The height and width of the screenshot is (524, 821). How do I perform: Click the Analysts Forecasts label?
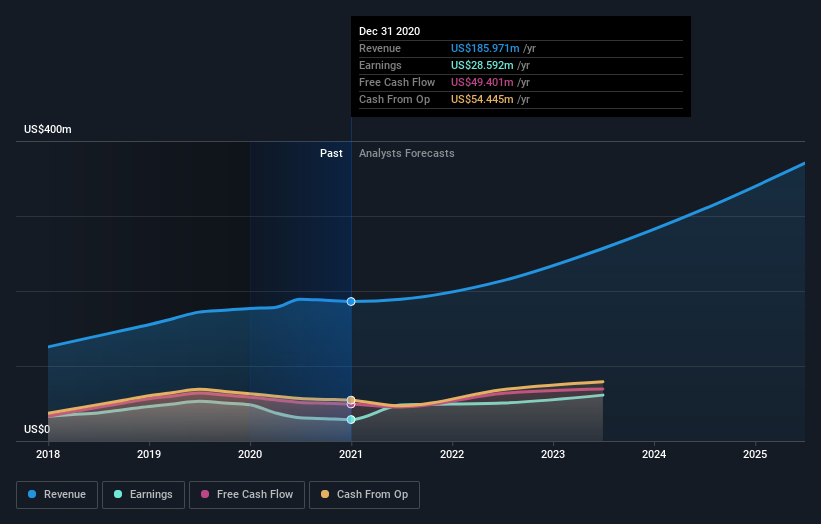tap(406, 153)
